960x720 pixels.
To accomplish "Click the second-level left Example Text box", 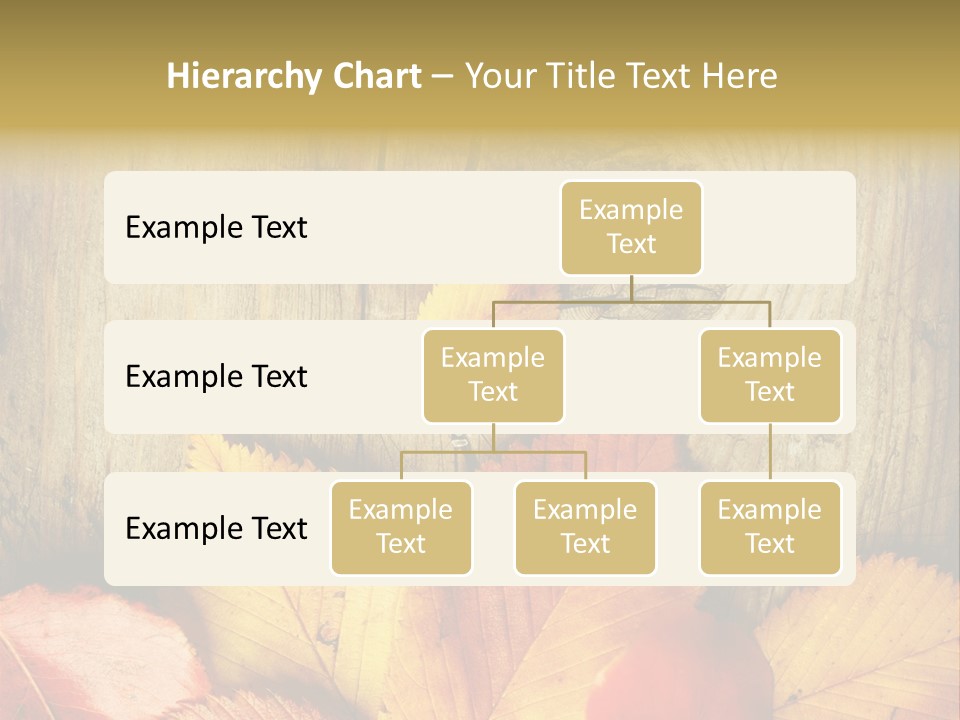I will coord(493,376).
